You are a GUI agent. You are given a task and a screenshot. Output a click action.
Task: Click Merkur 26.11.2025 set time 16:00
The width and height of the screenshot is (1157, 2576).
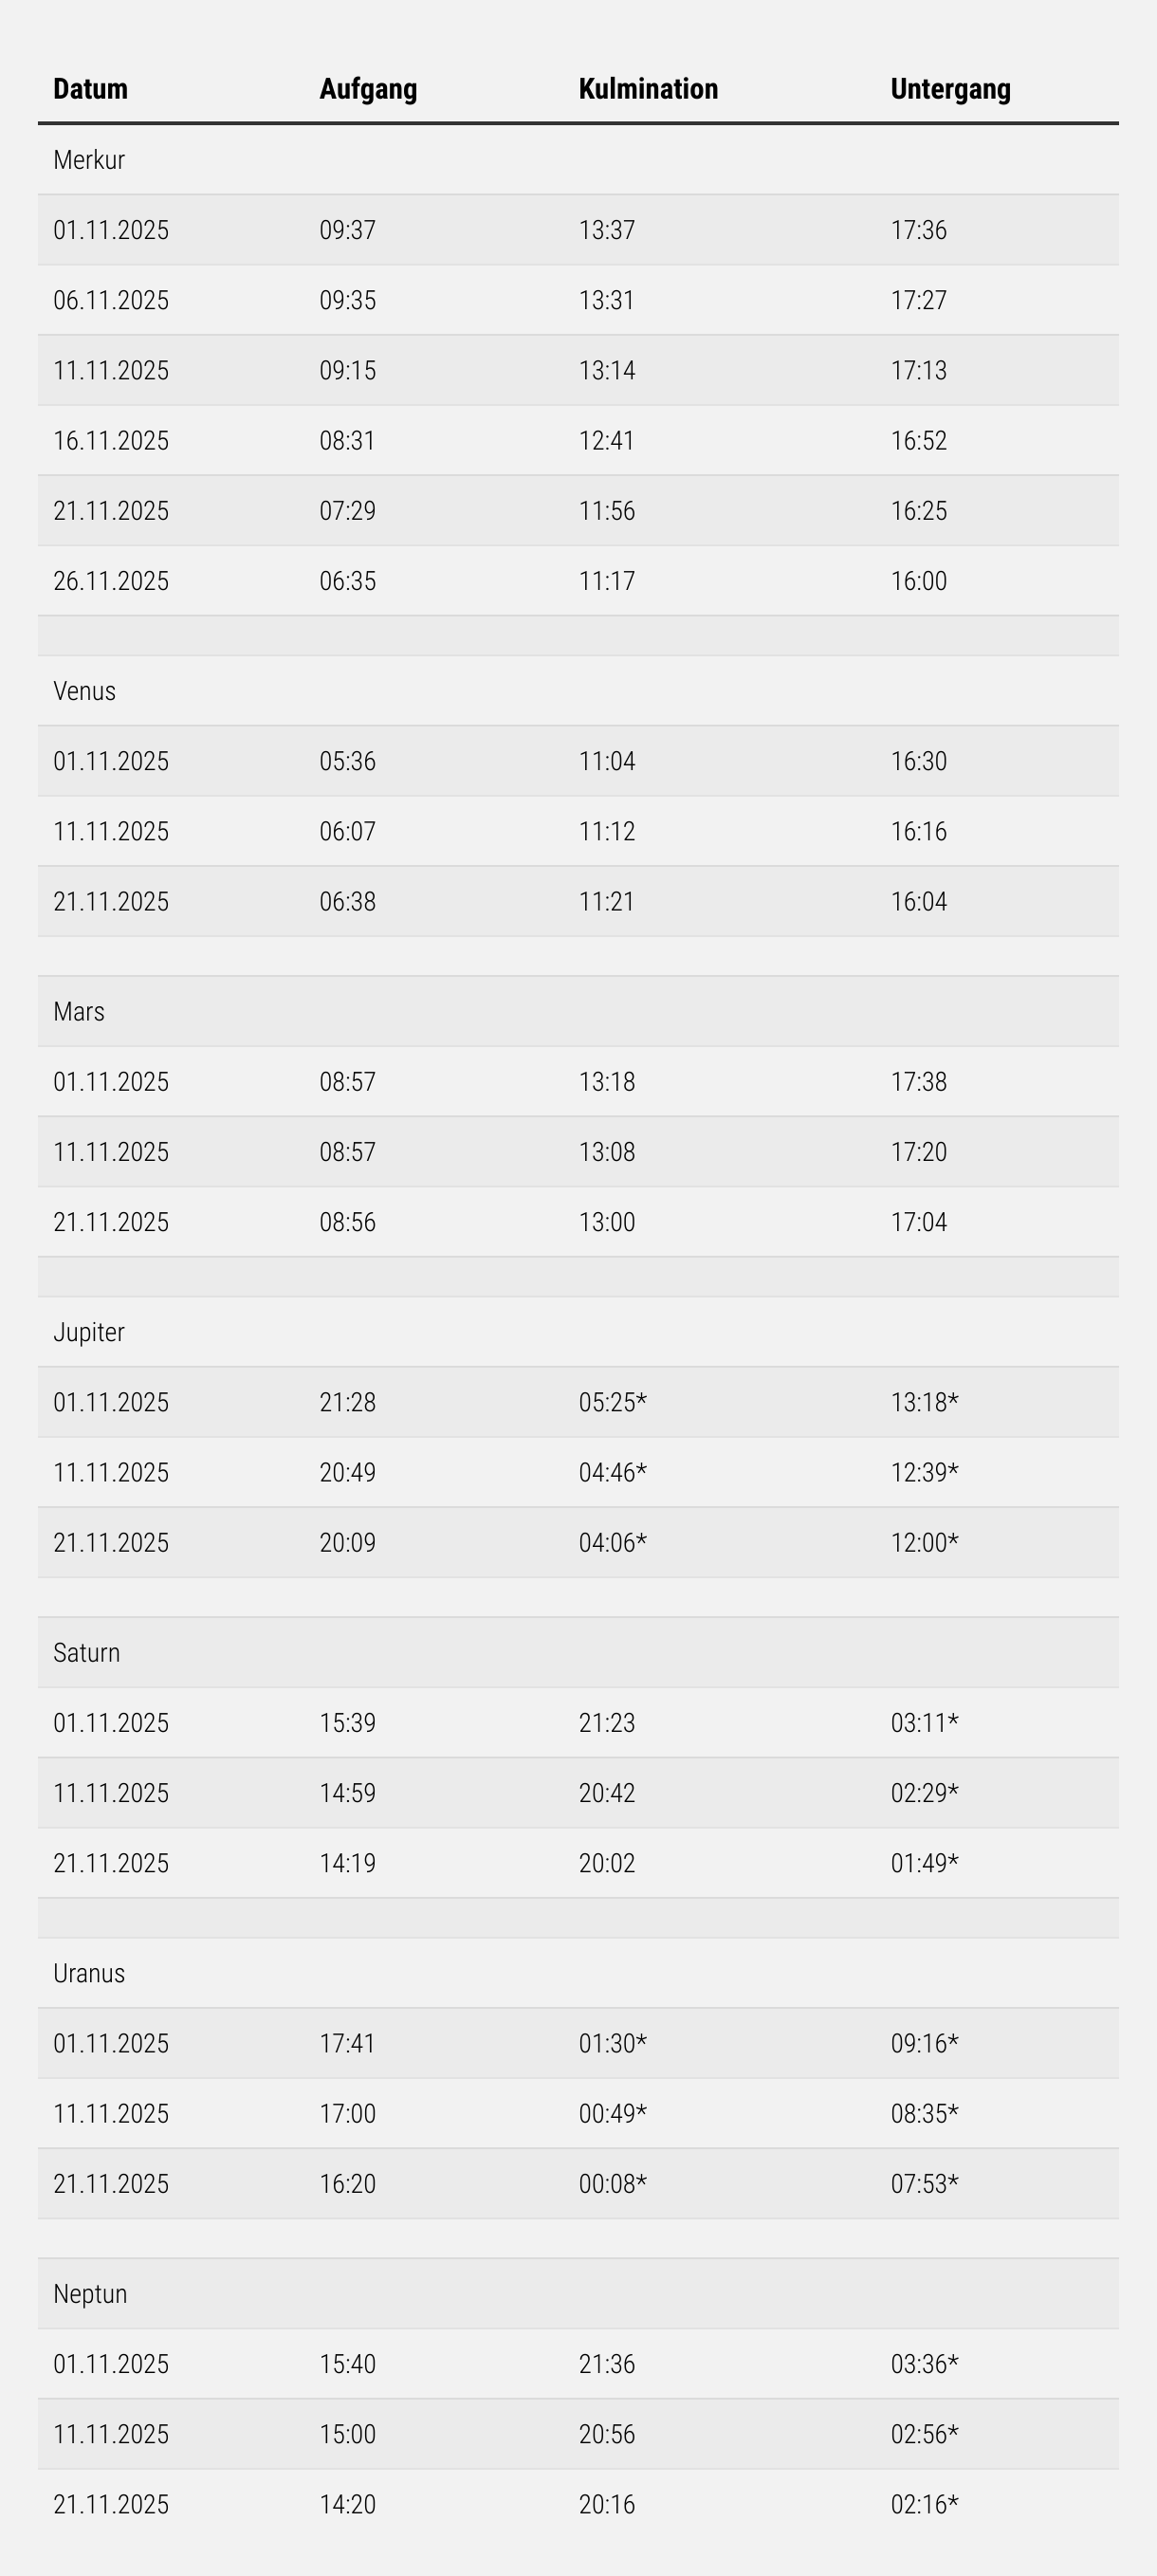pos(918,581)
